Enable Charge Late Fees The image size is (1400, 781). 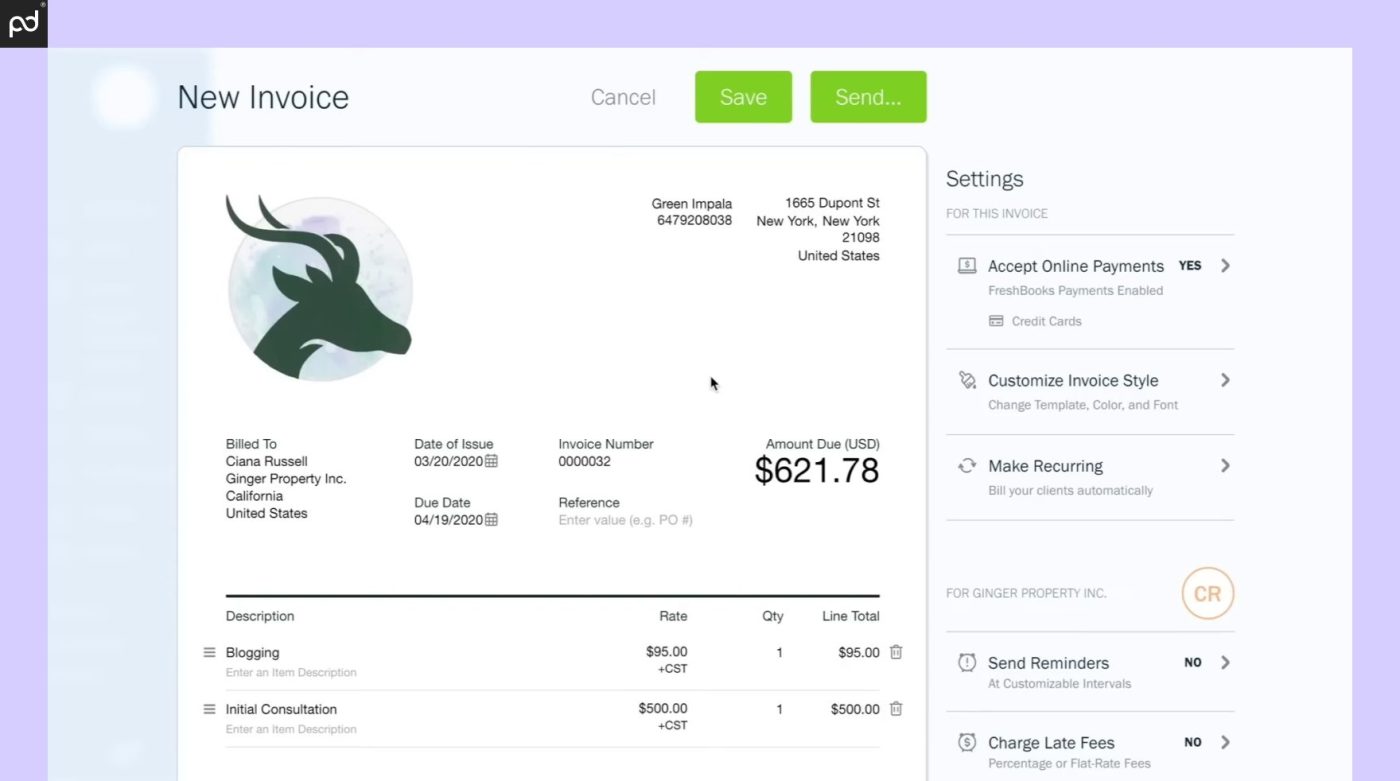1192,742
